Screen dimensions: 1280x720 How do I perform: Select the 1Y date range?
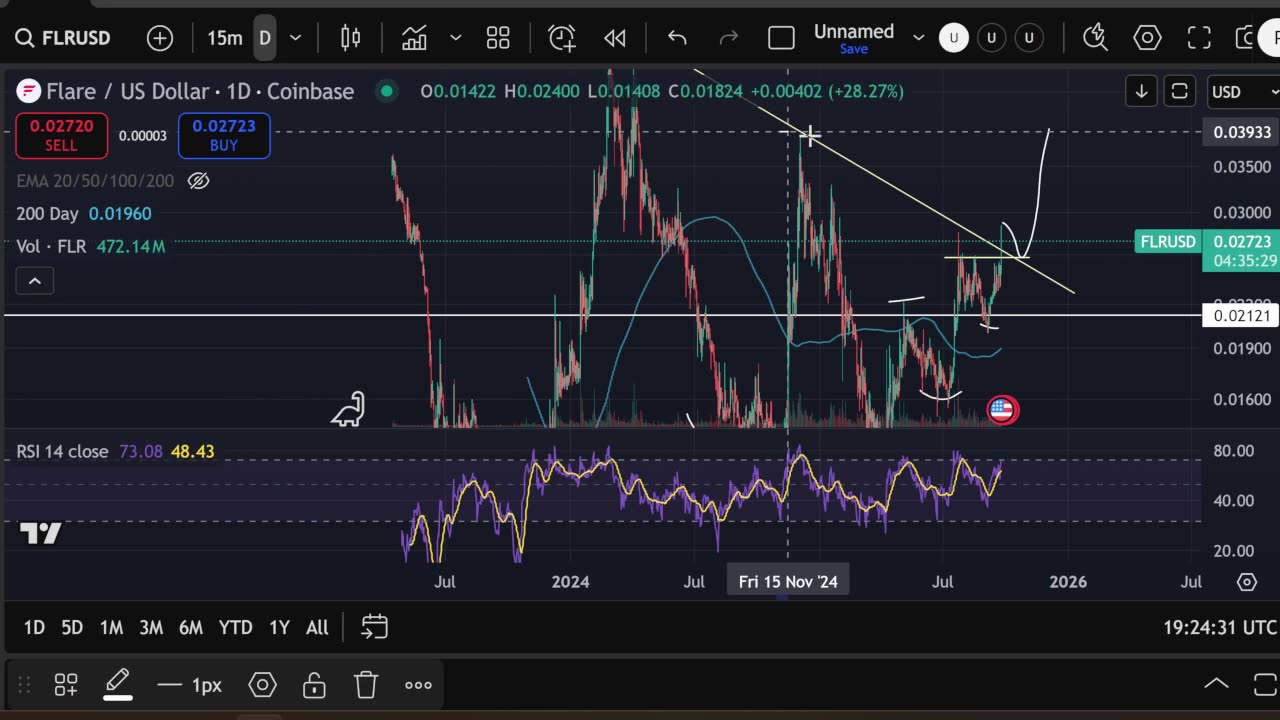[279, 627]
